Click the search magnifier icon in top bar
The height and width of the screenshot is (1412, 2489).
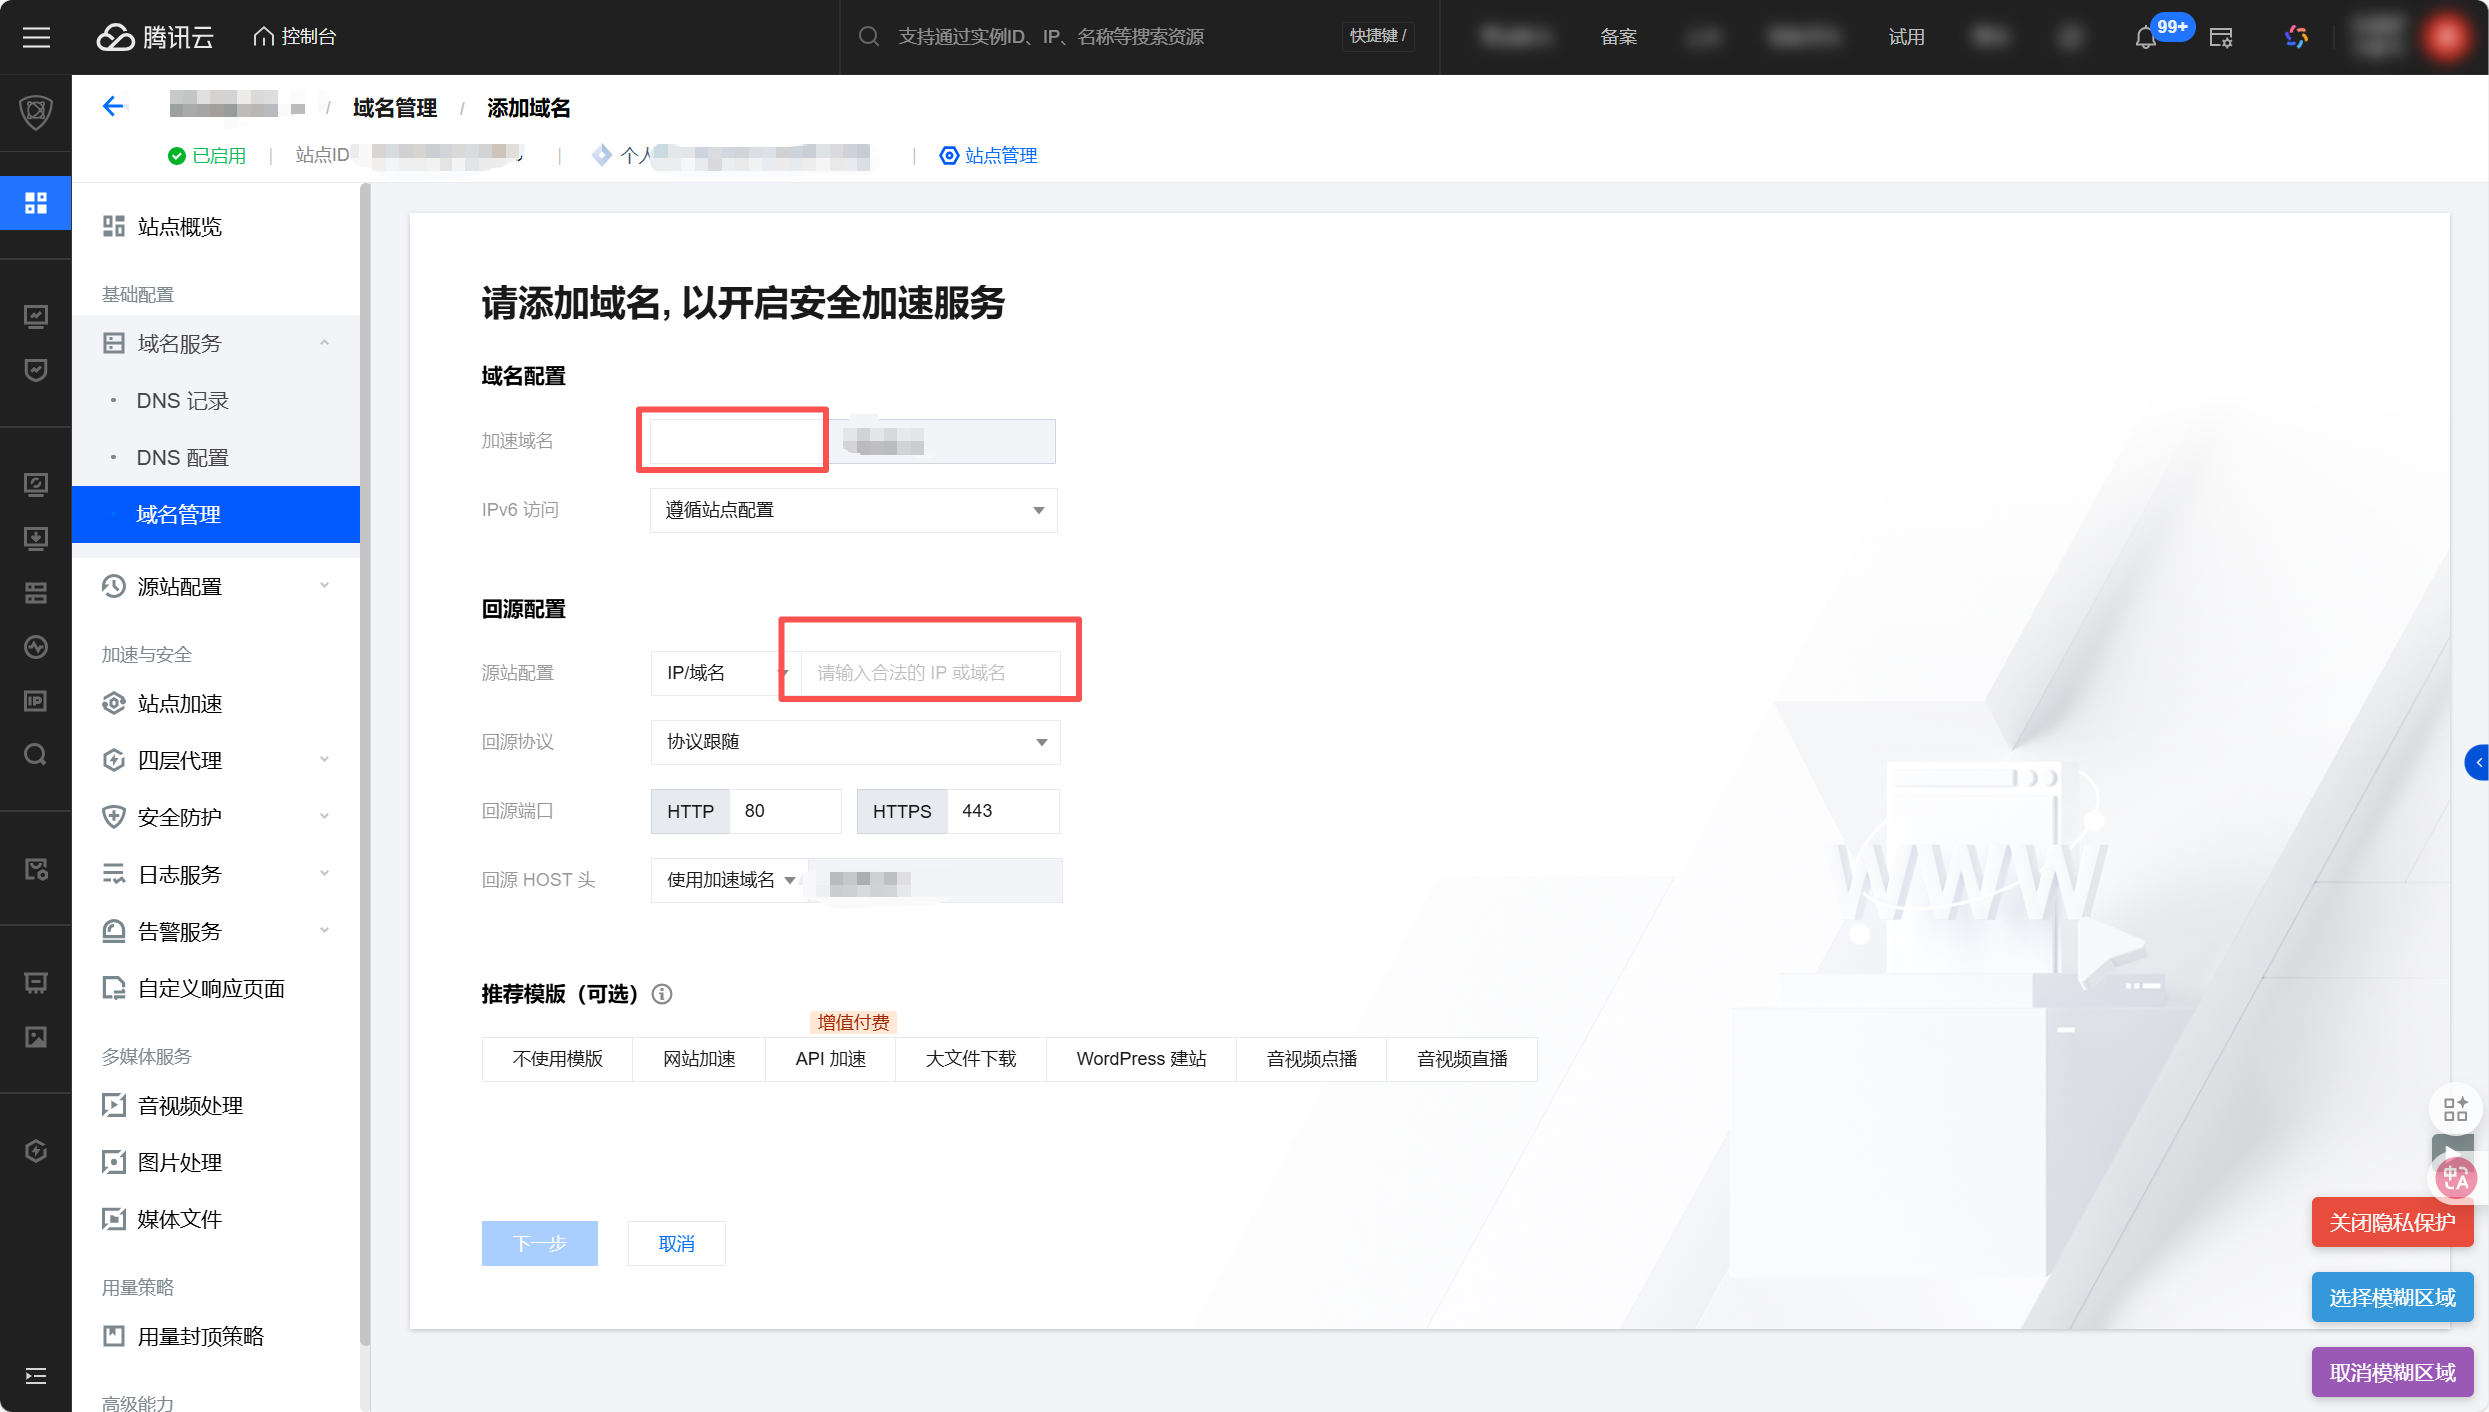click(x=869, y=37)
